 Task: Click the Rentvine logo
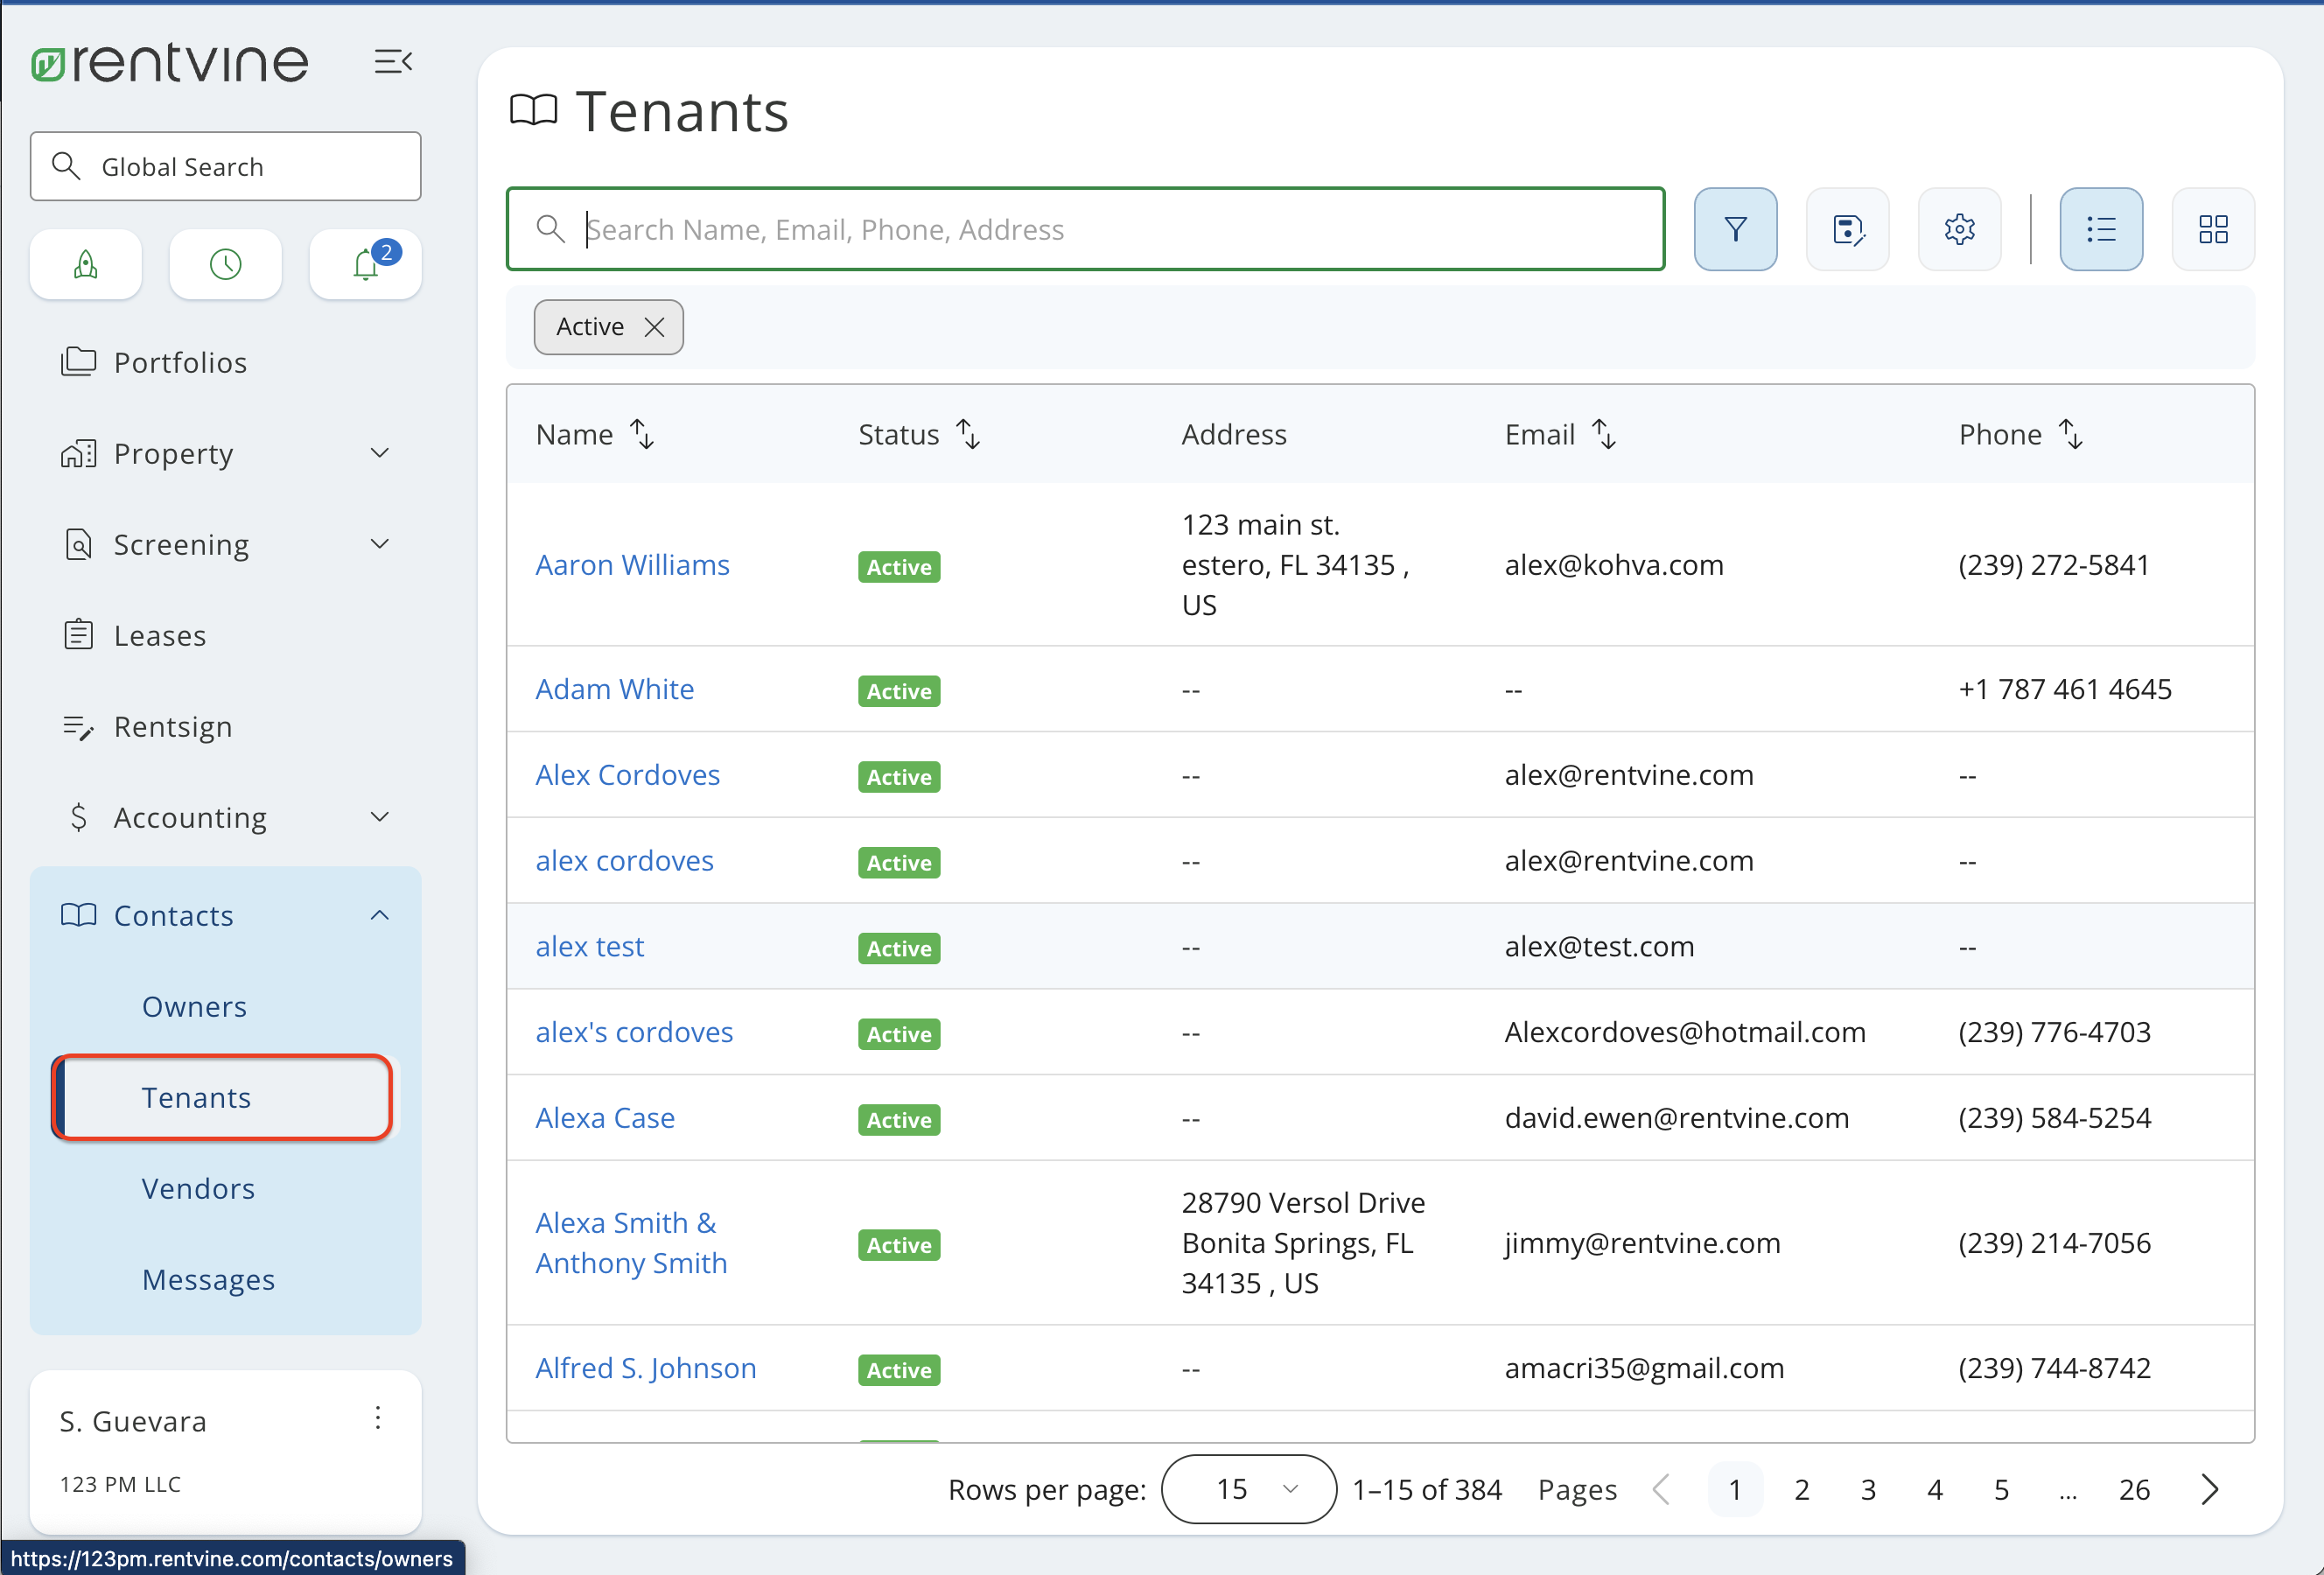tap(169, 62)
